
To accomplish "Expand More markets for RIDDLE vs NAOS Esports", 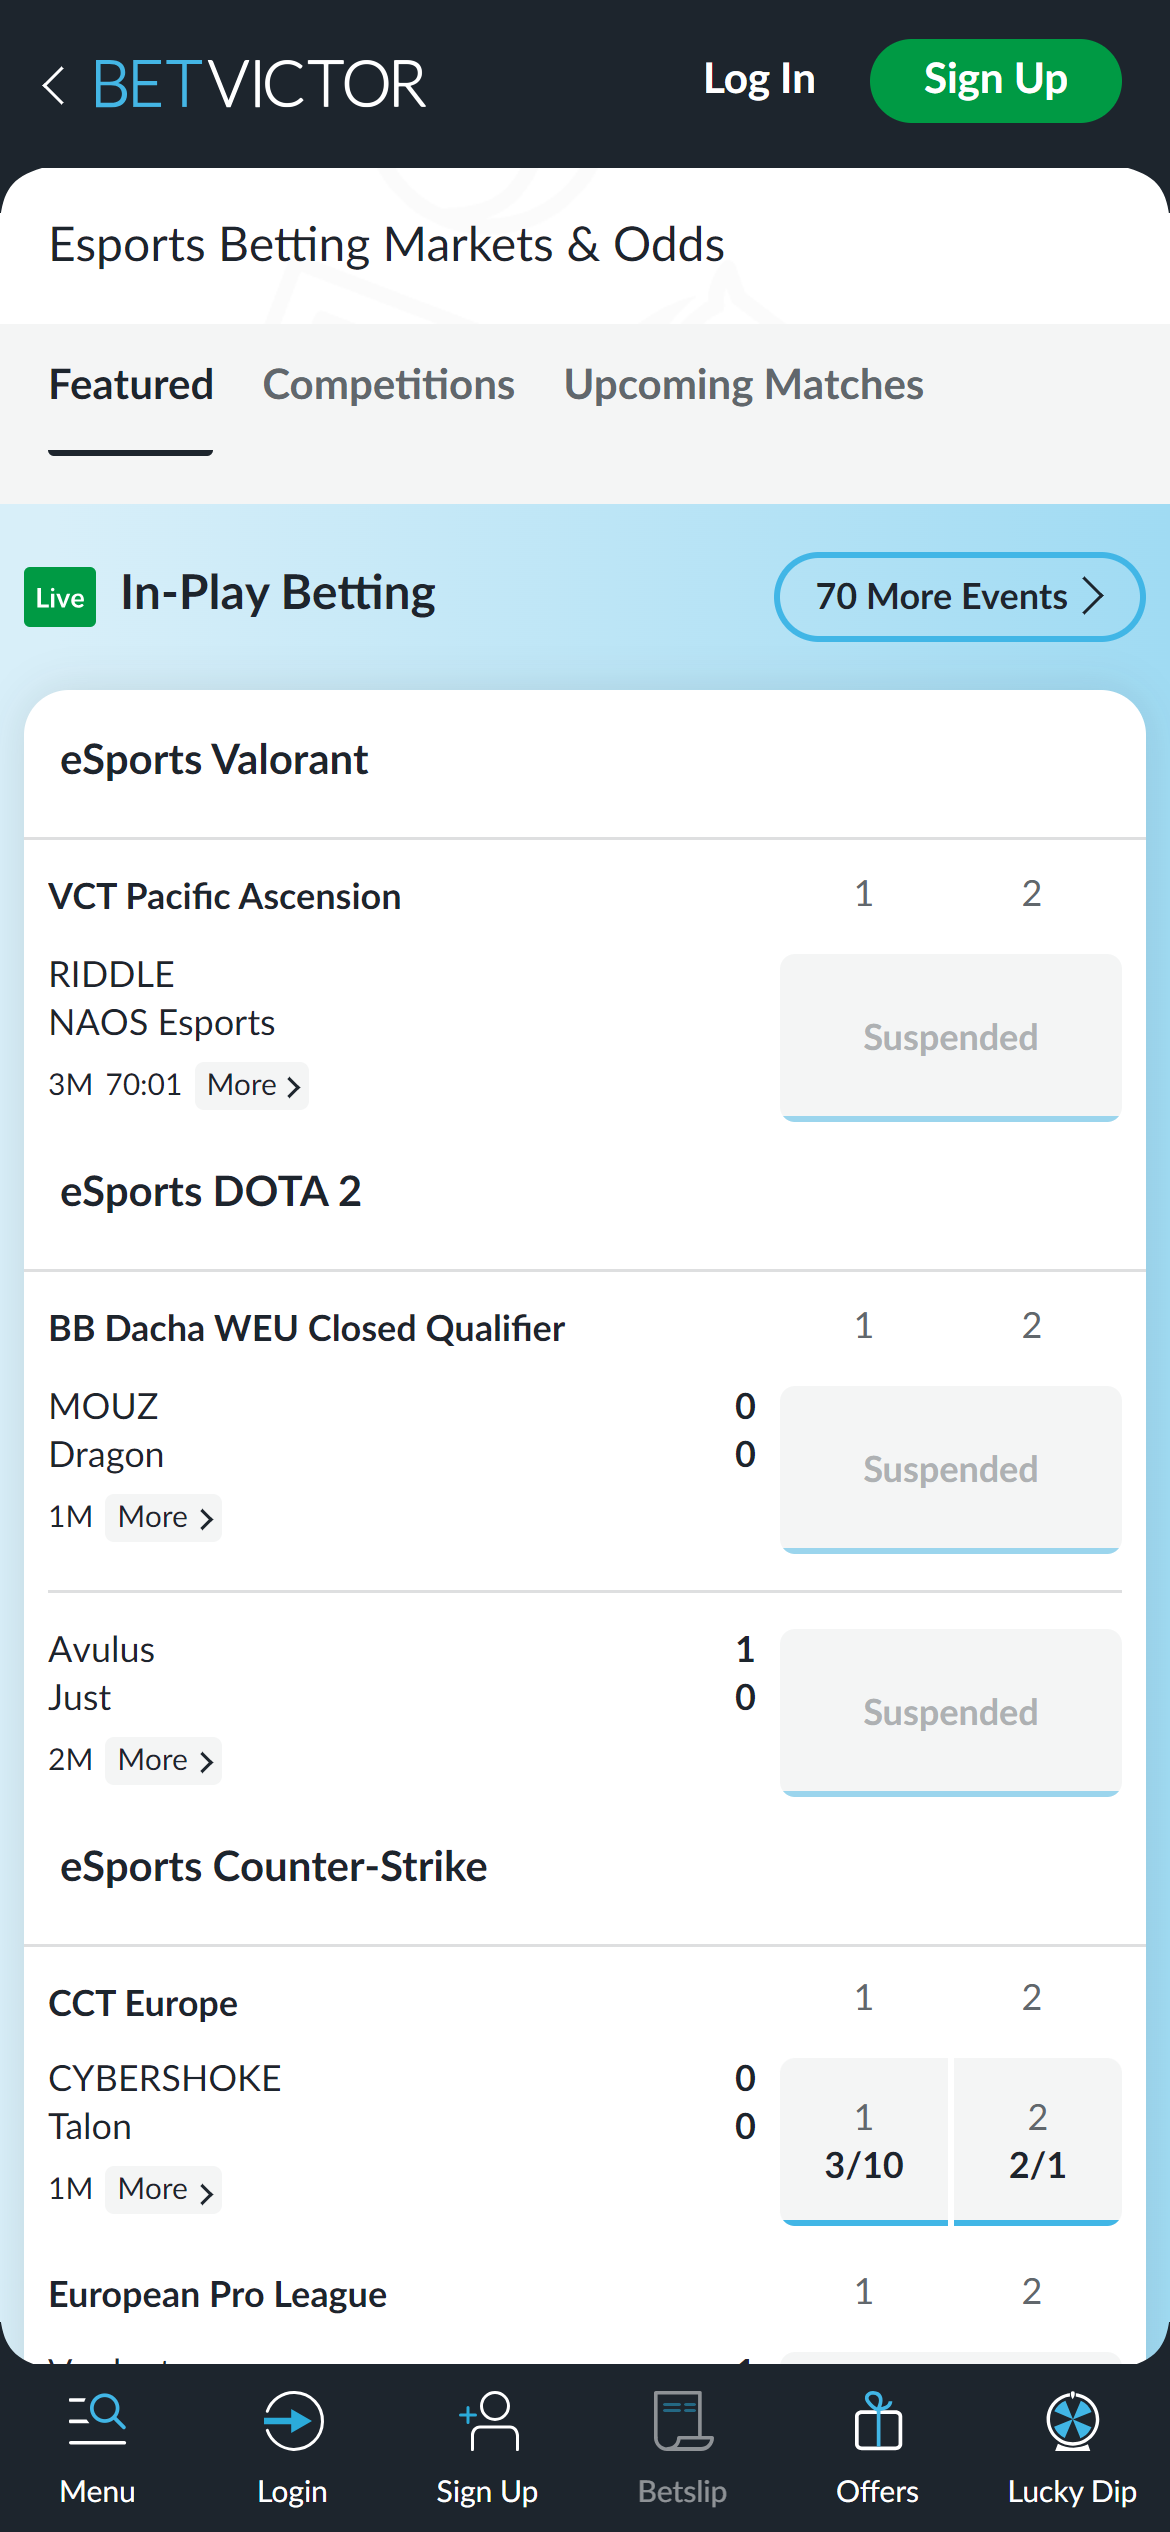I will coord(251,1085).
